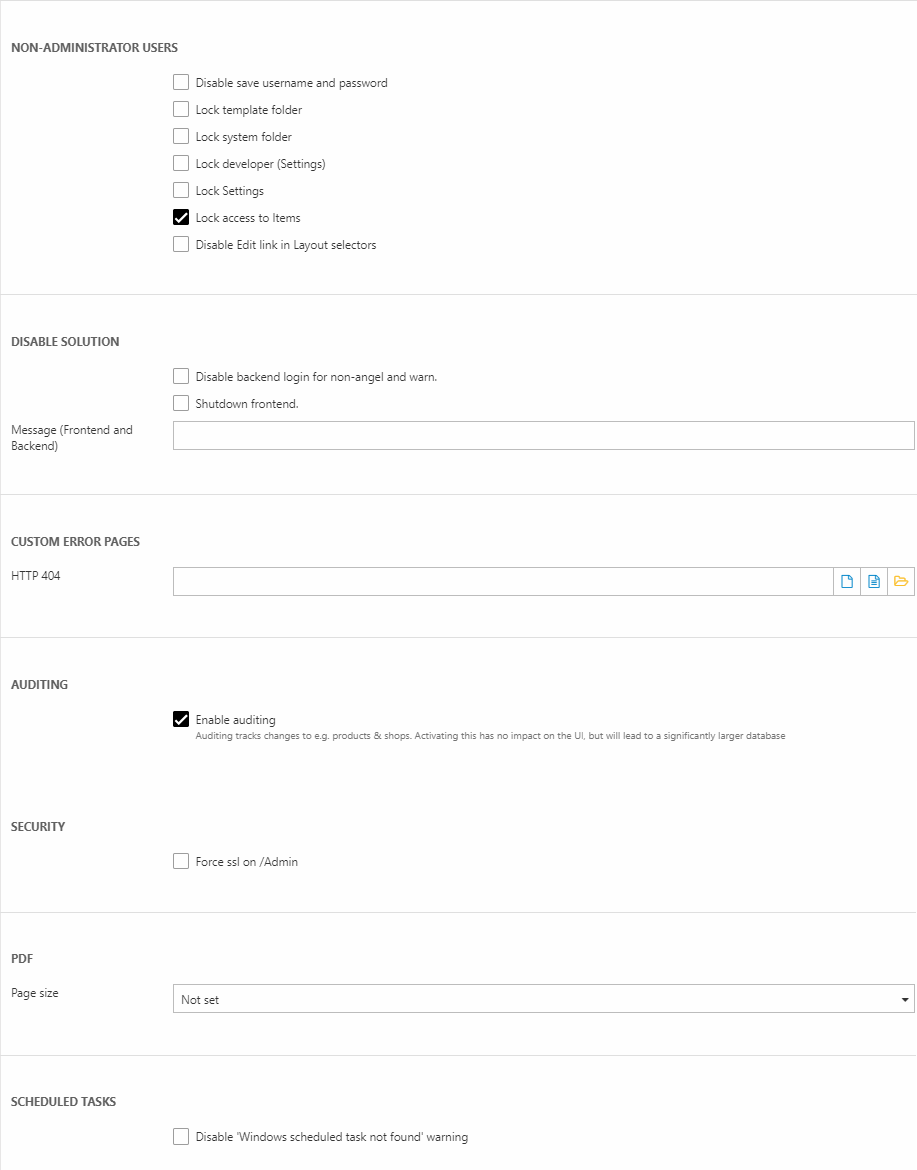Open the Page size dropdown

543,999
